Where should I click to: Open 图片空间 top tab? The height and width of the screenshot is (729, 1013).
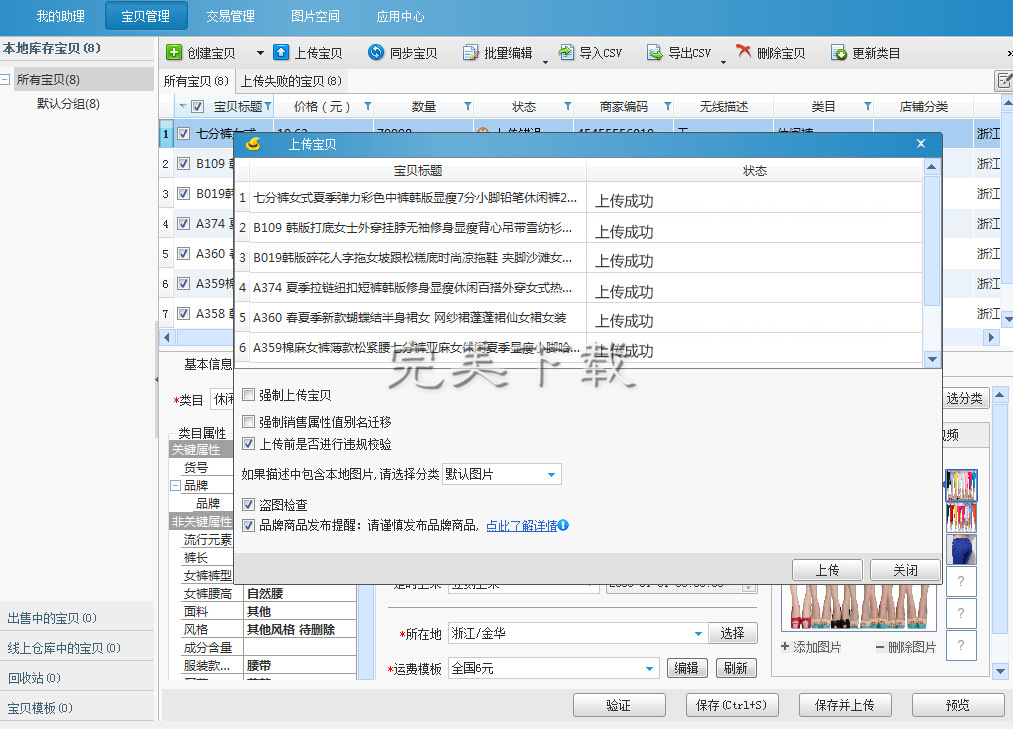click(x=315, y=16)
